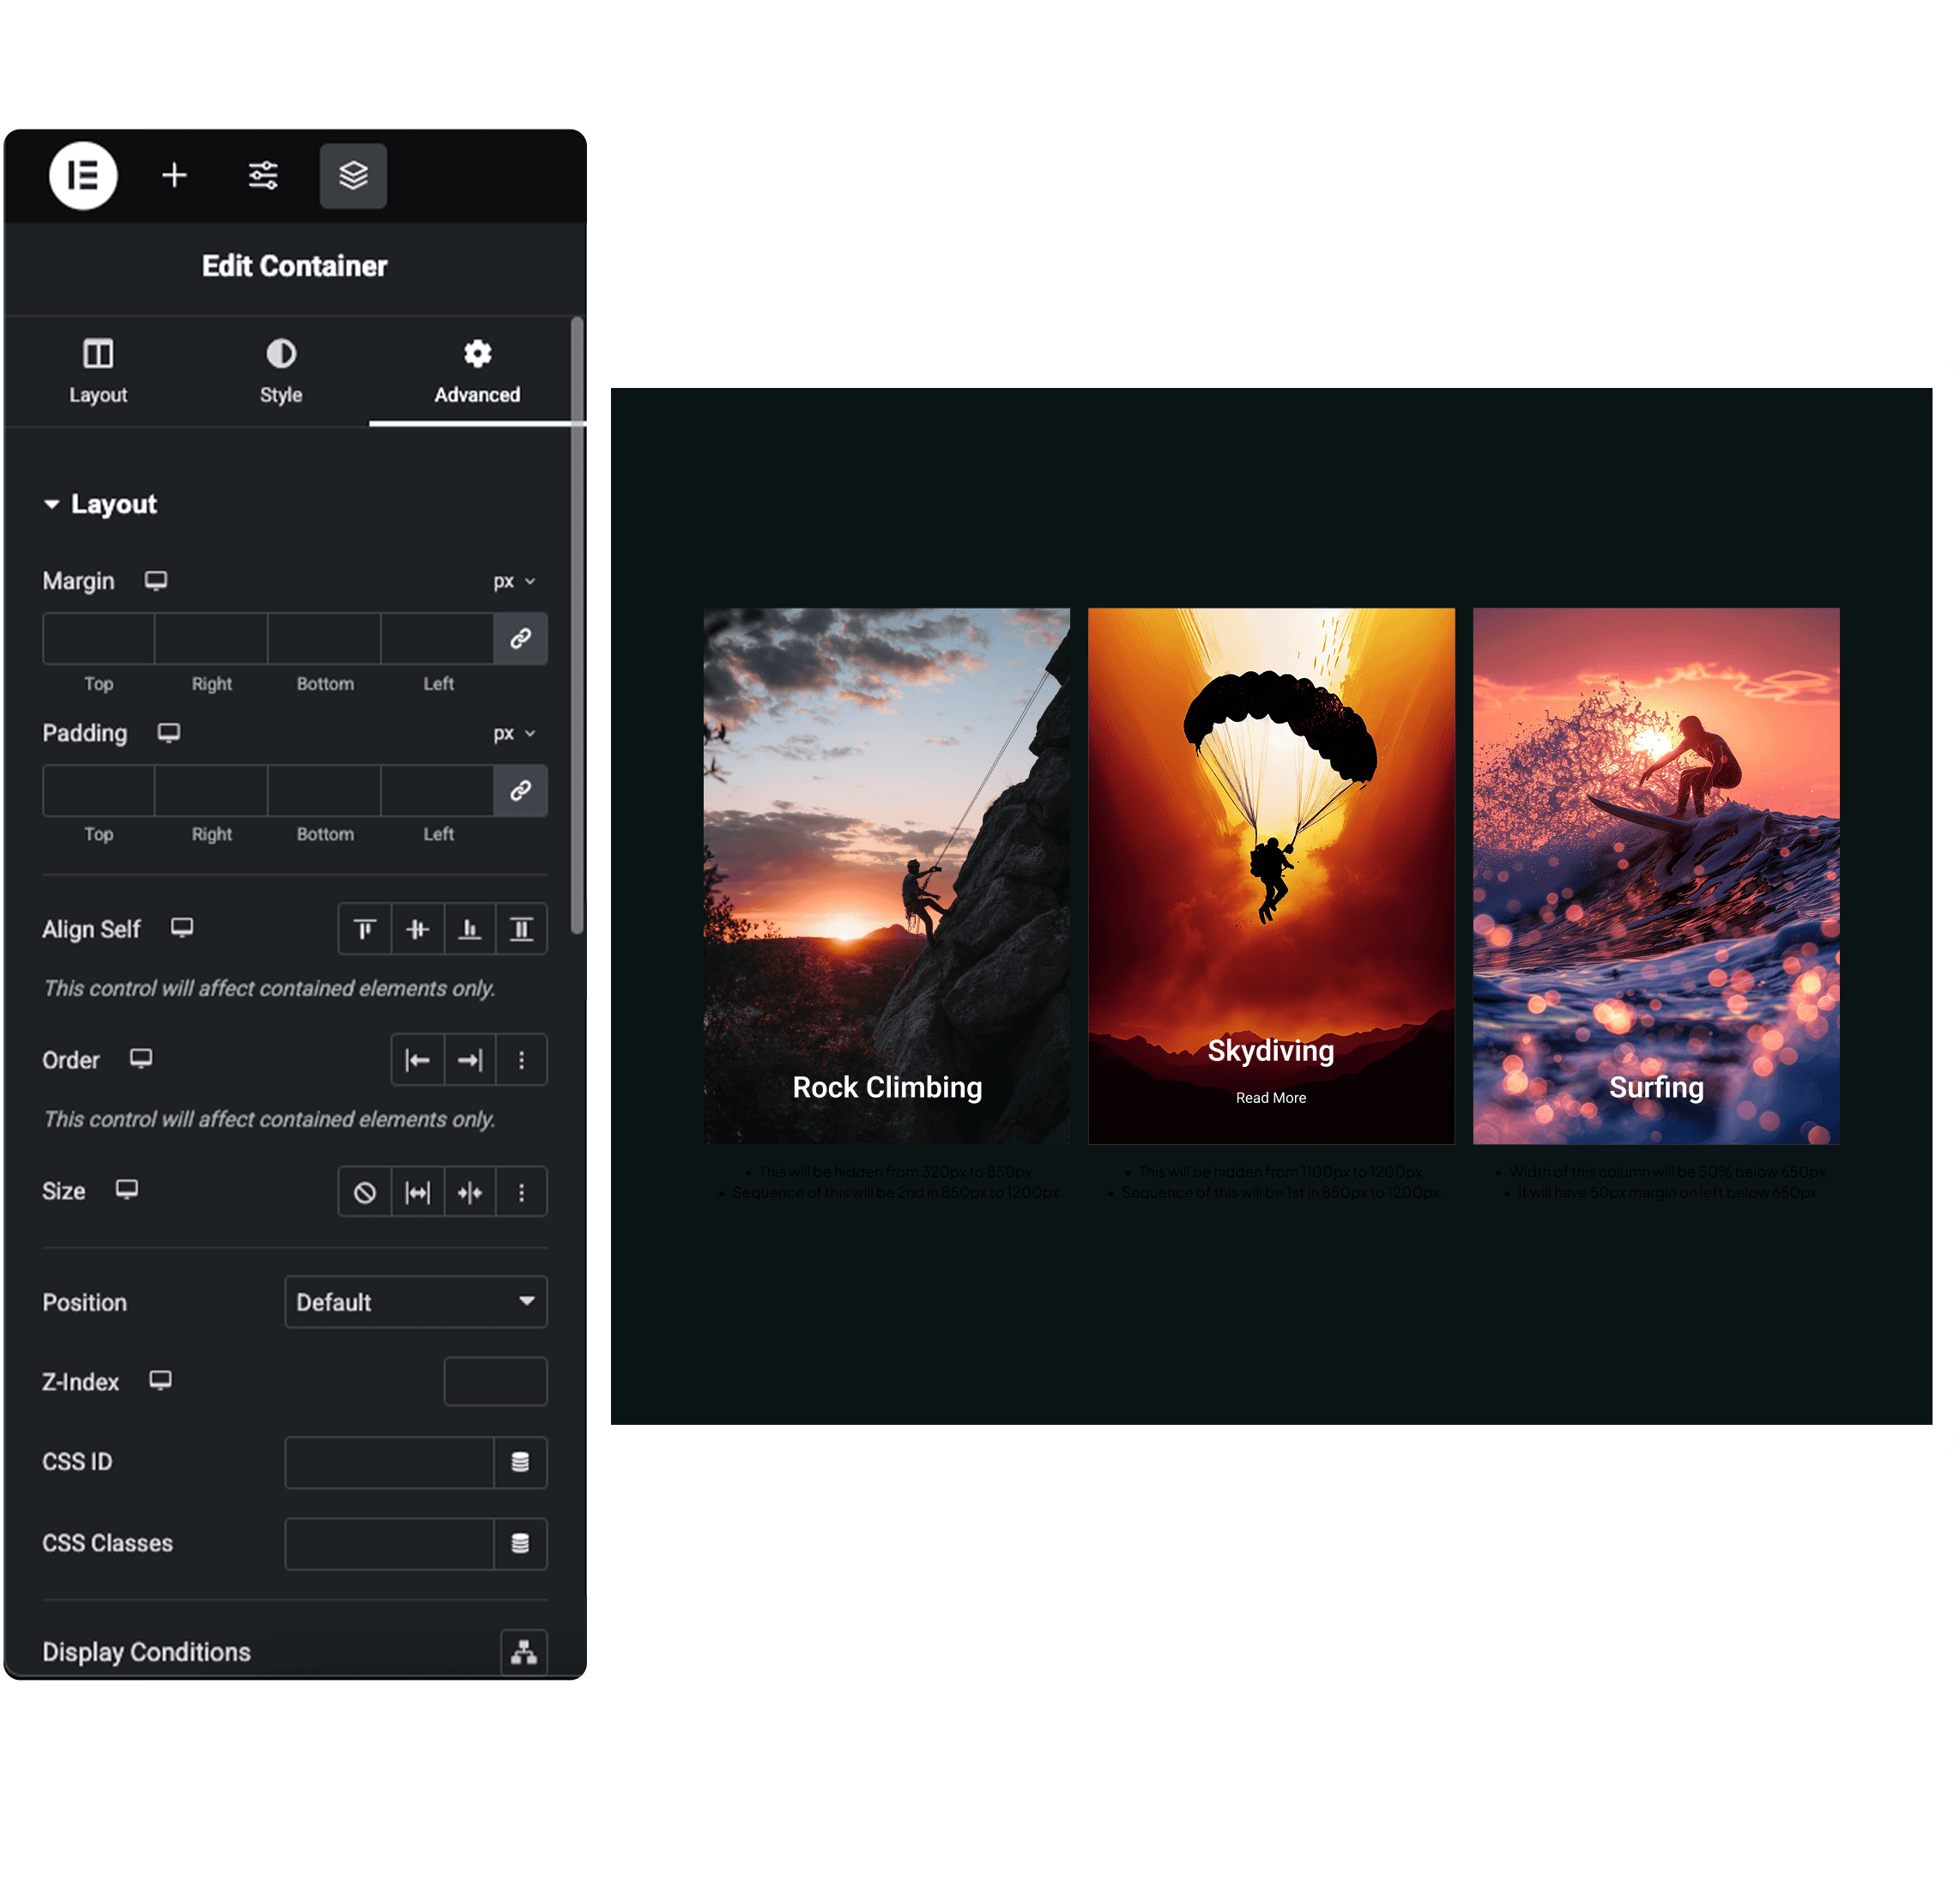Toggle linked values for Padding
Image resolution: width=1960 pixels, height=1878 pixels.
[520, 790]
